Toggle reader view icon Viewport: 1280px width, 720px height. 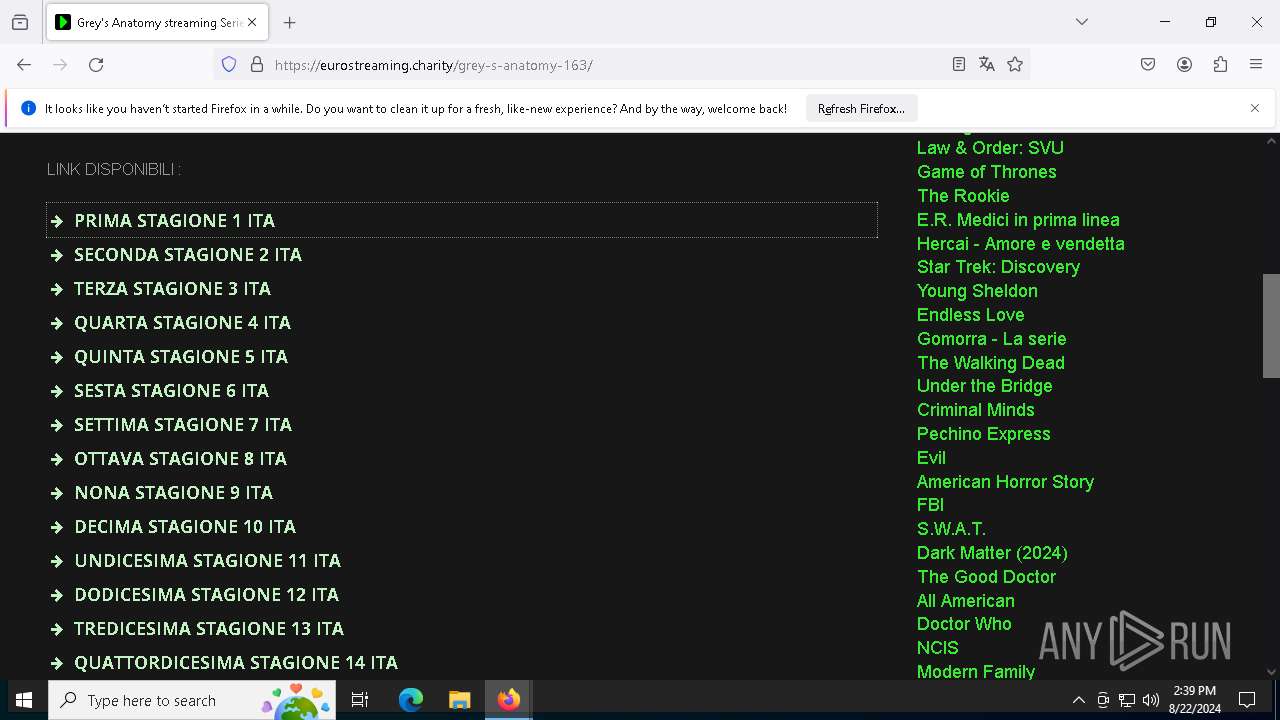click(959, 65)
